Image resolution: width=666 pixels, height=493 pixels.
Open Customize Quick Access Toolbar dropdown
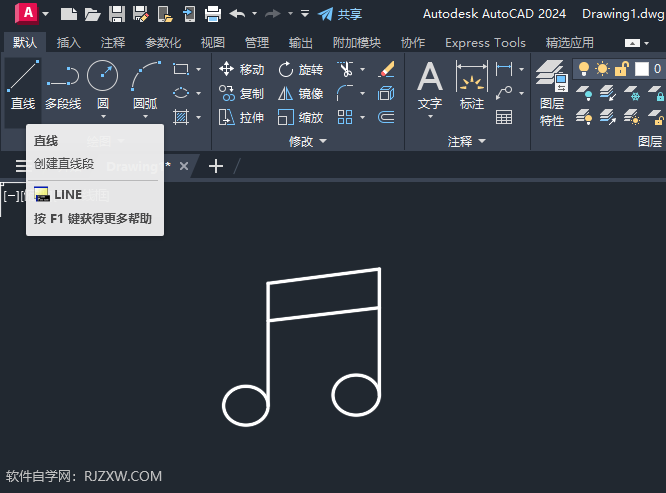(305, 14)
